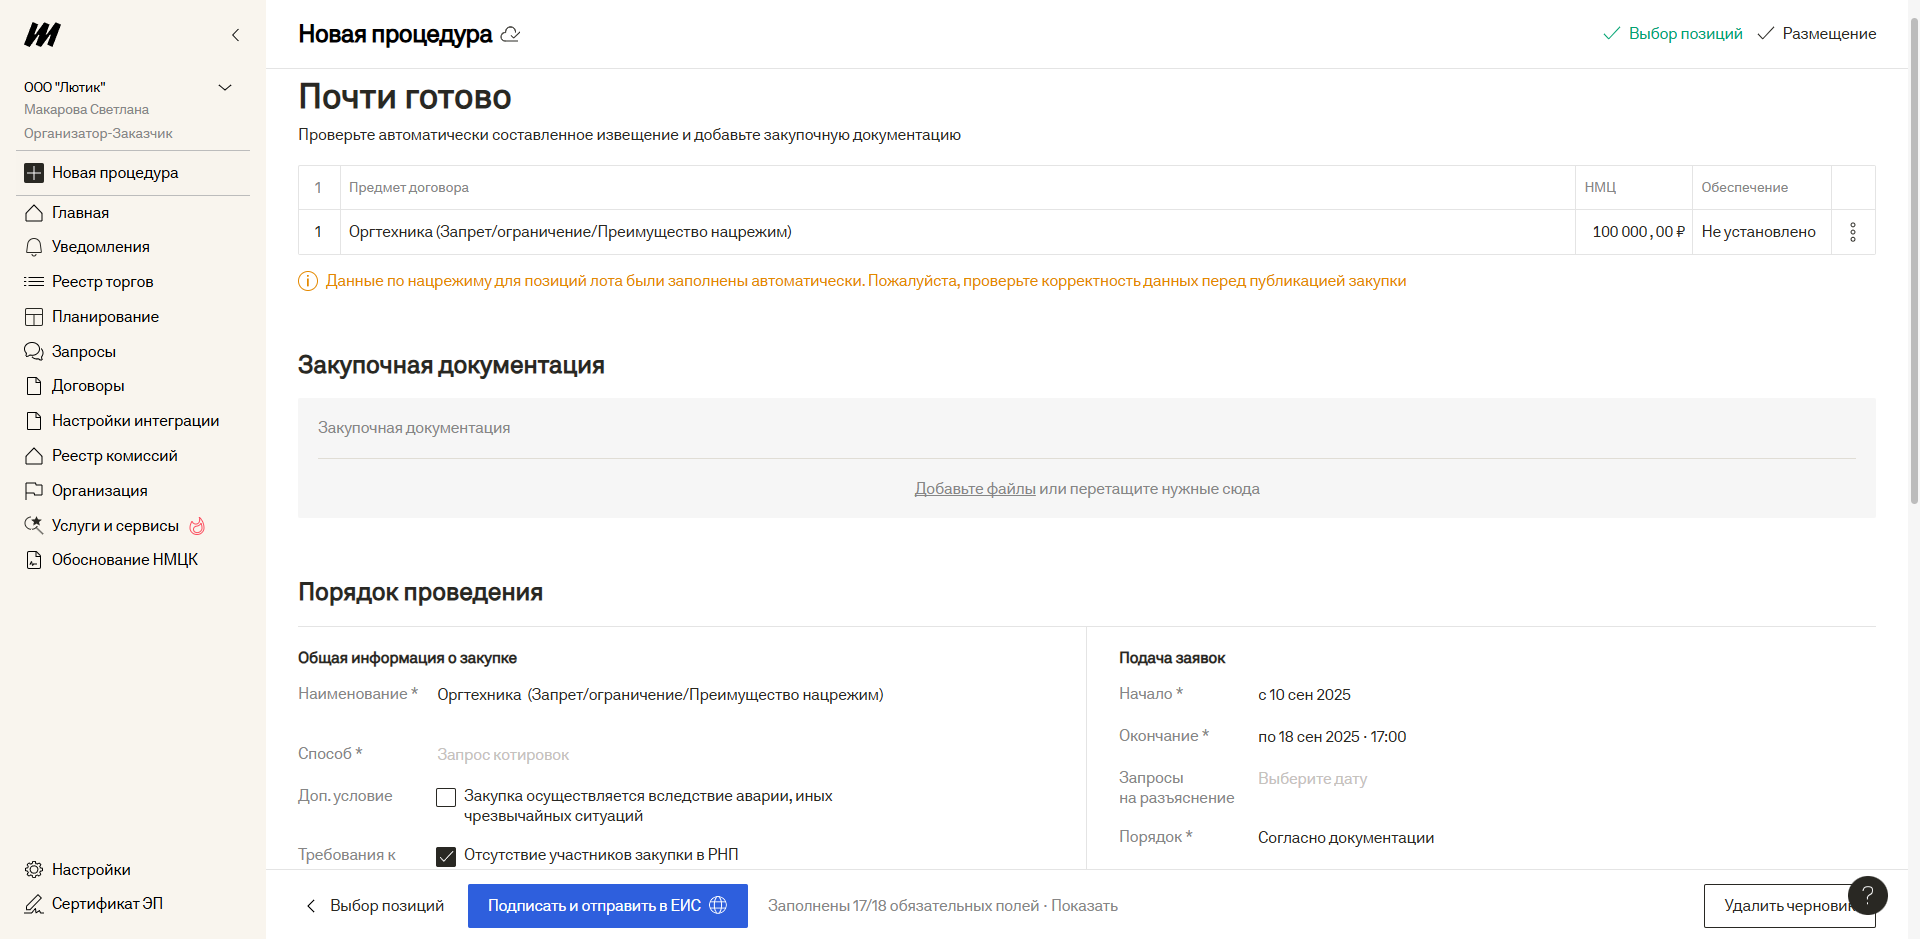Expand the ООО "Лютик" organization dropdown

225,88
